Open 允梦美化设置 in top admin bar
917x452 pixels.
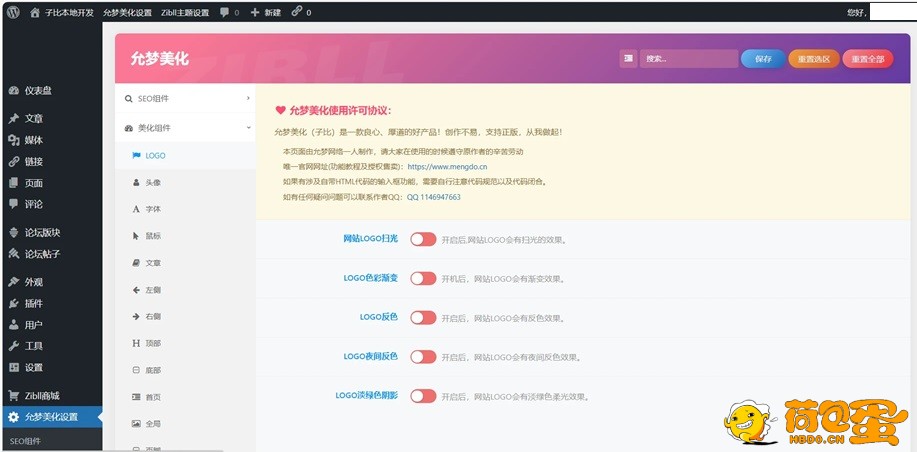click(127, 12)
